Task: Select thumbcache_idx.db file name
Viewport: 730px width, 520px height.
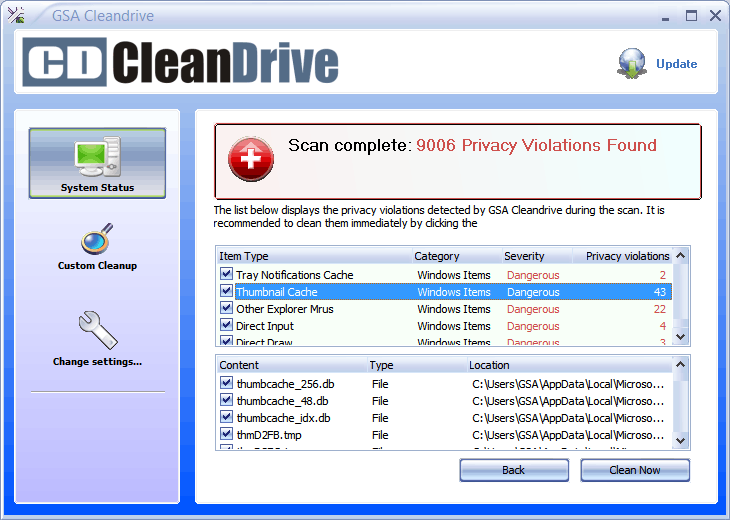Action: (284, 418)
